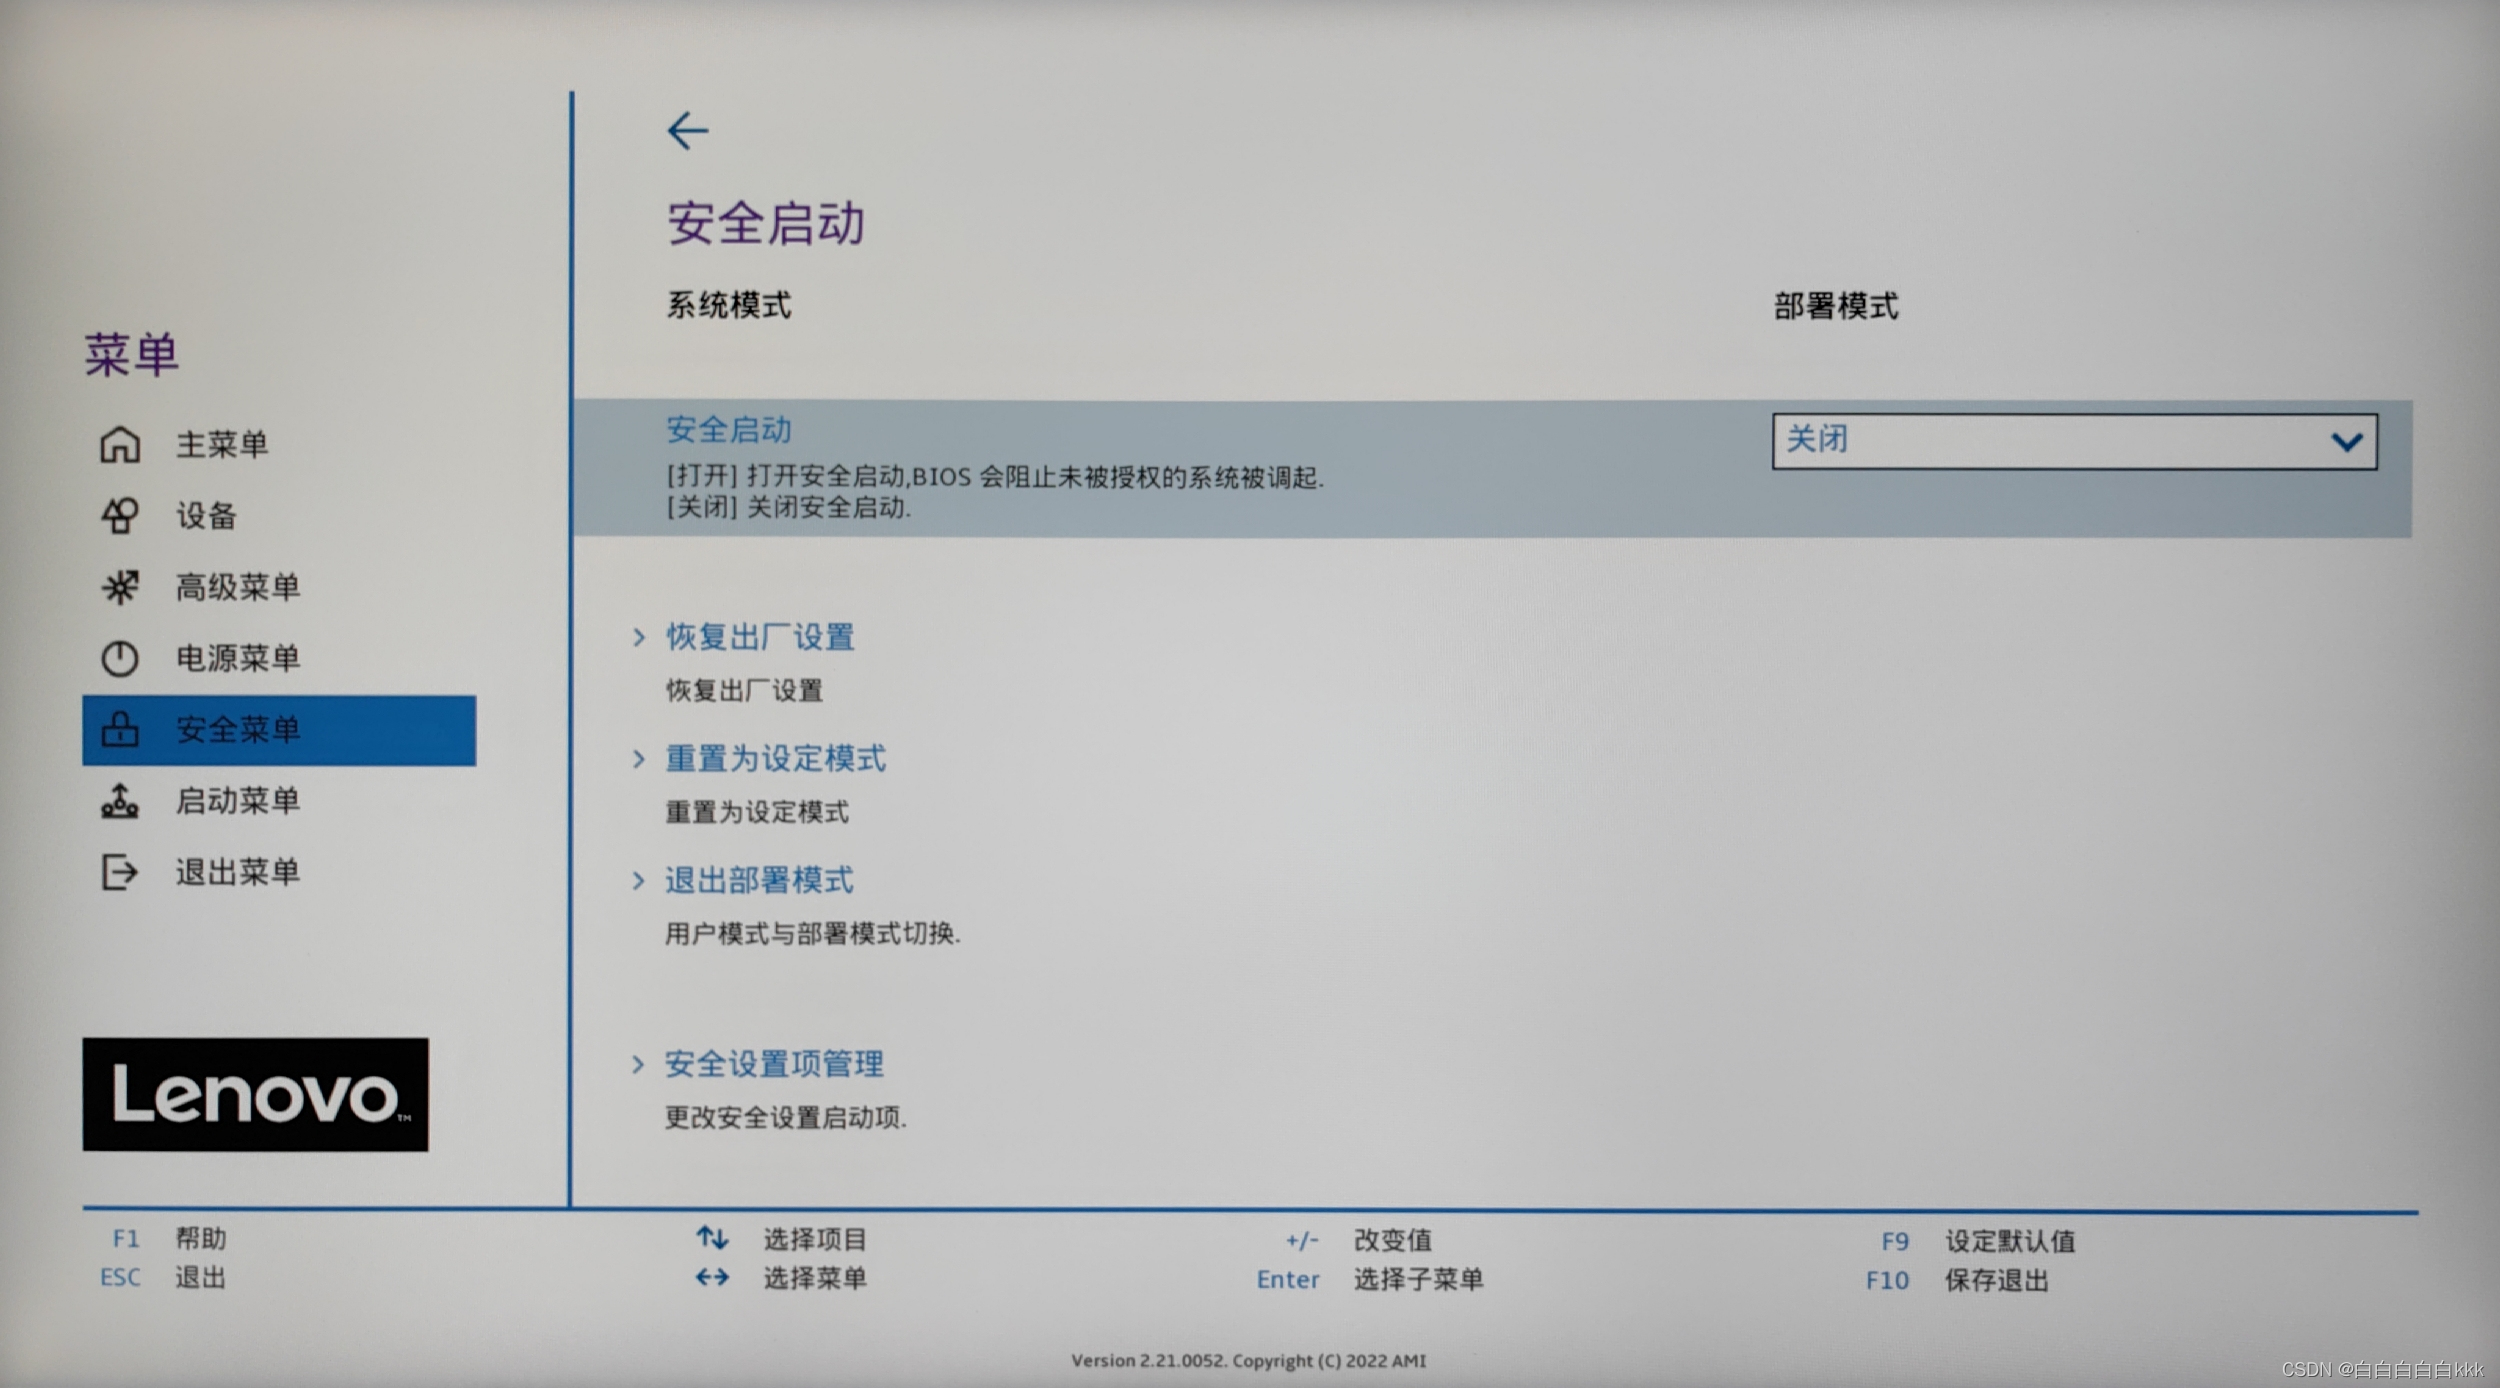2500x1388 pixels.
Task: Select the 启动菜单 menu item
Action: click(238, 801)
